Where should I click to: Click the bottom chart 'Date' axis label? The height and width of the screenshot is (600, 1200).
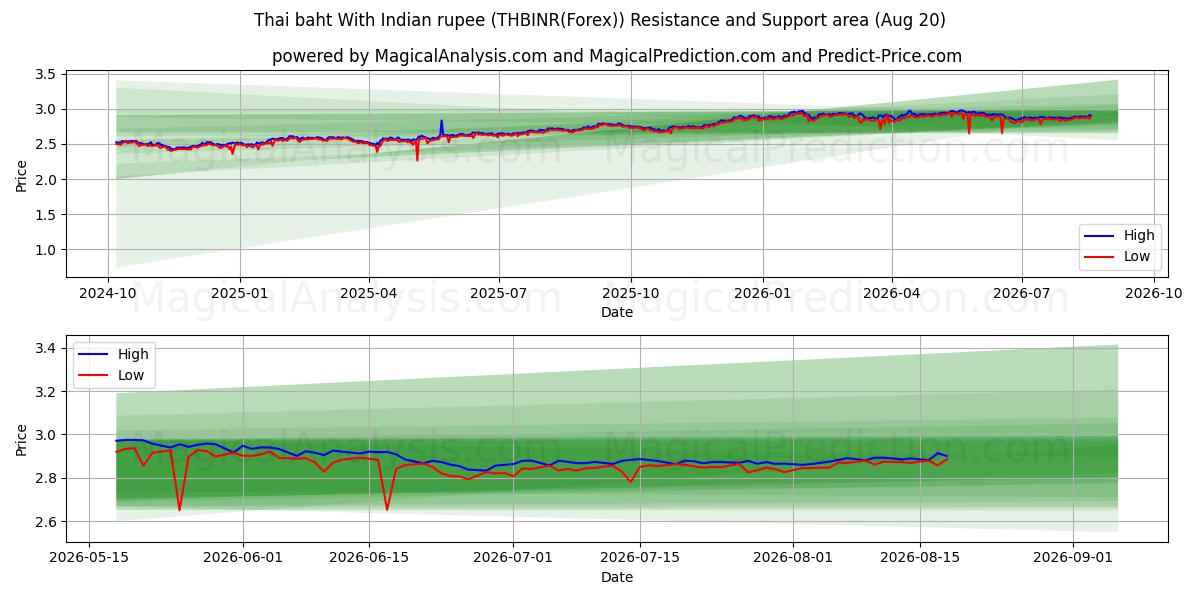click(617, 577)
